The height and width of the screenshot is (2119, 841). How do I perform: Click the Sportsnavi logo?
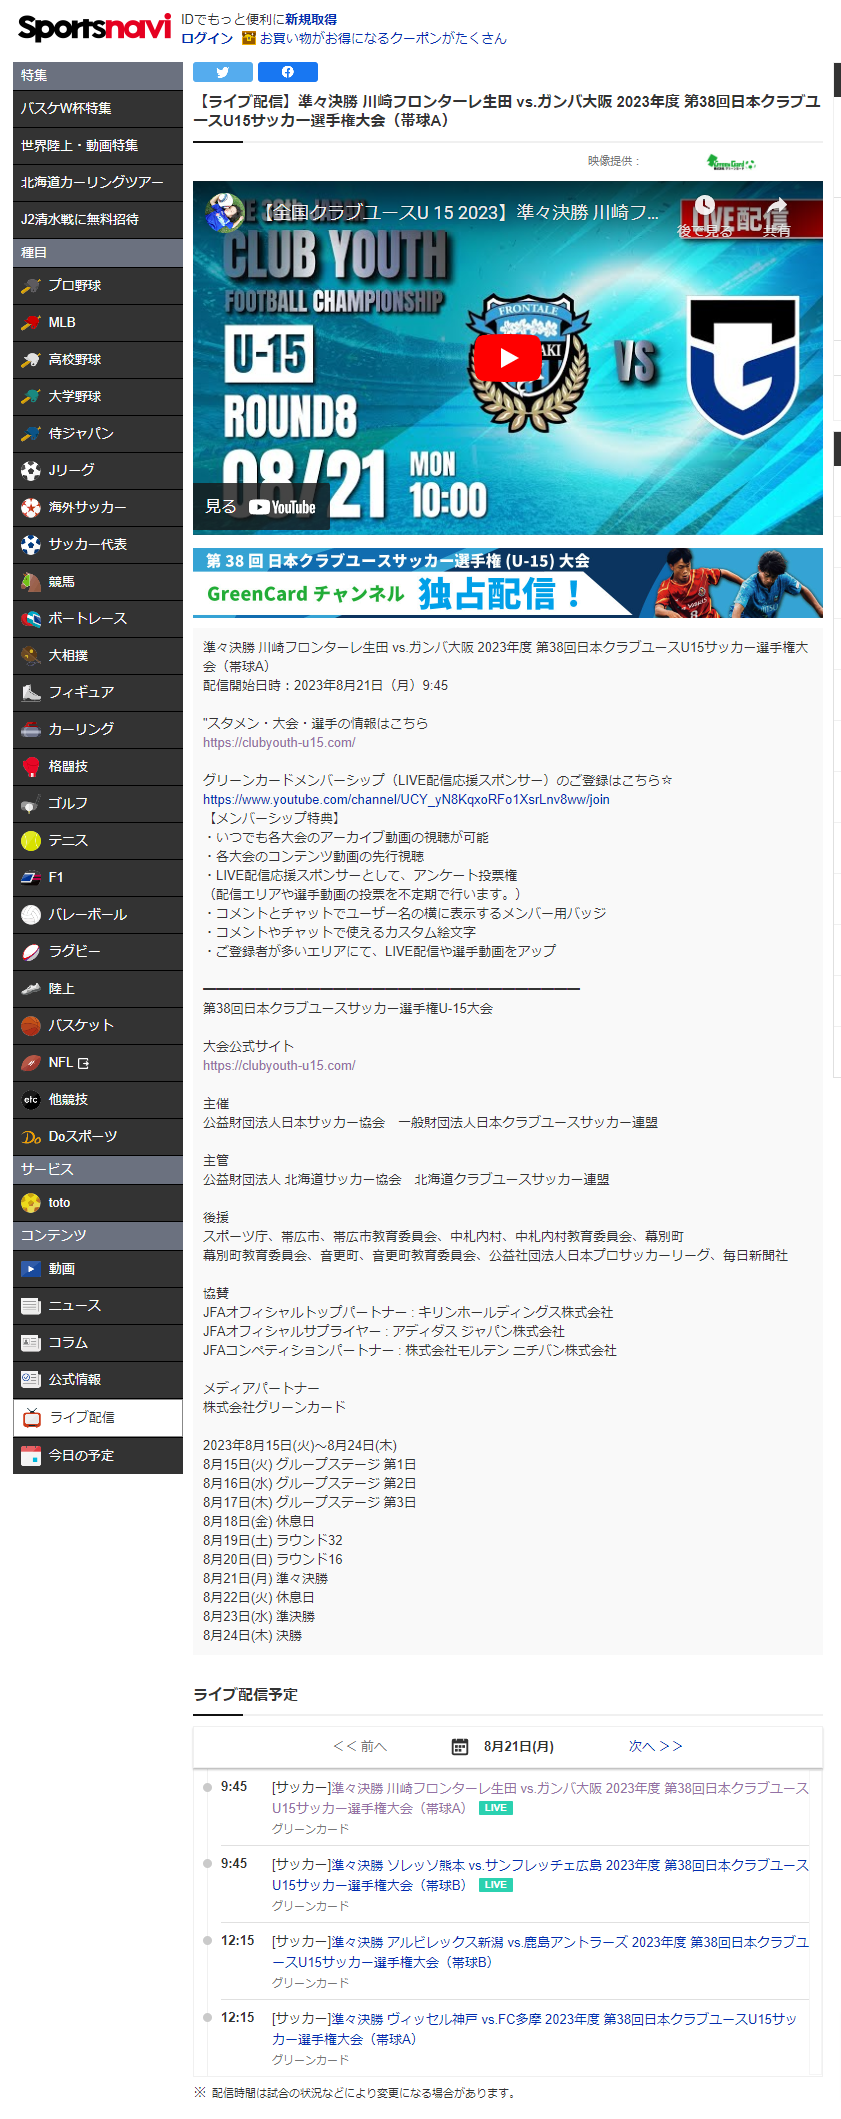coord(94,27)
